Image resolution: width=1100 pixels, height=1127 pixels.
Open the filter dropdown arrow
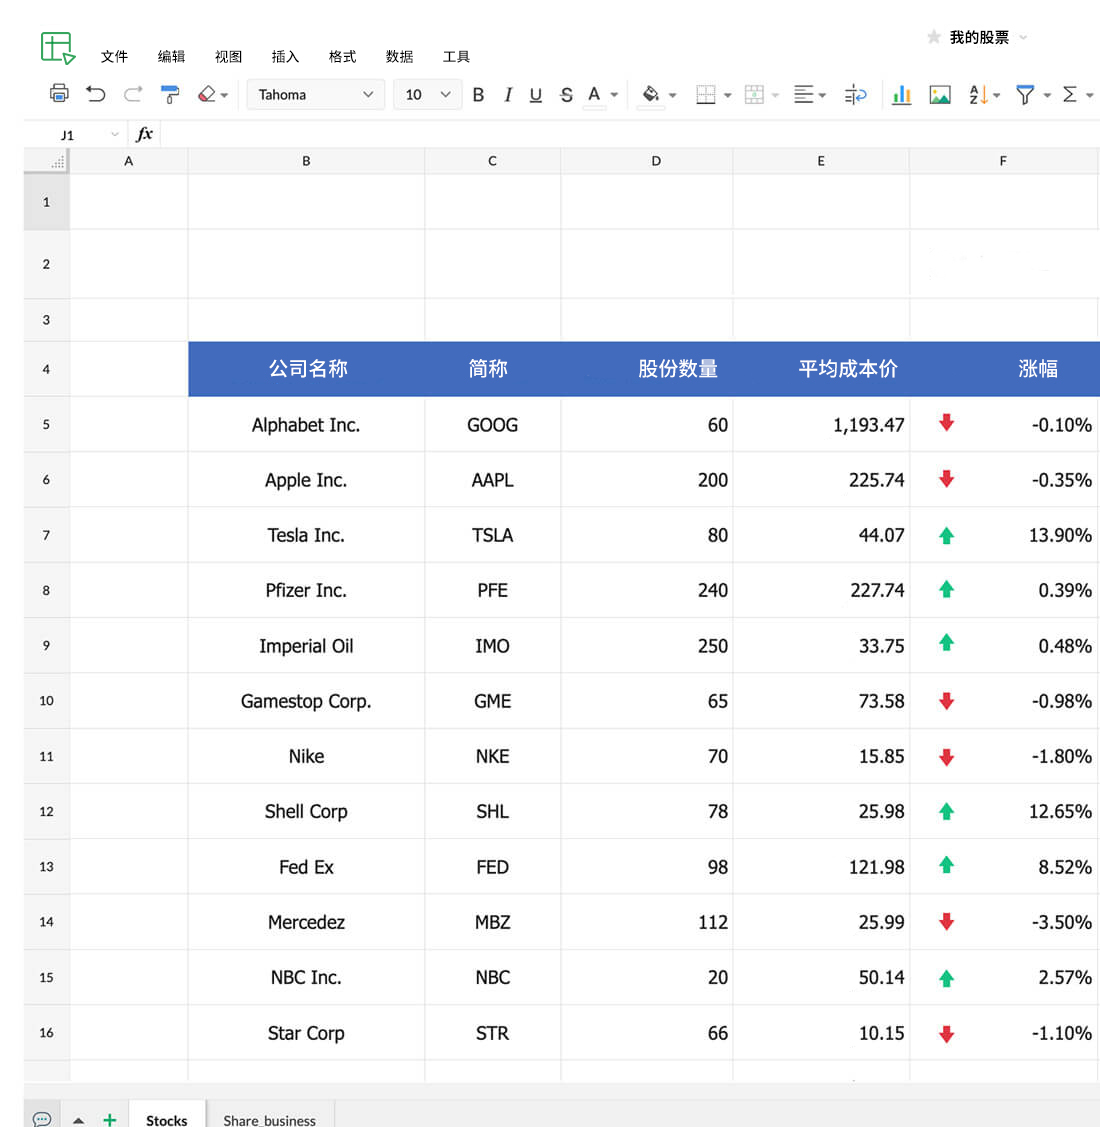(1047, 95)
